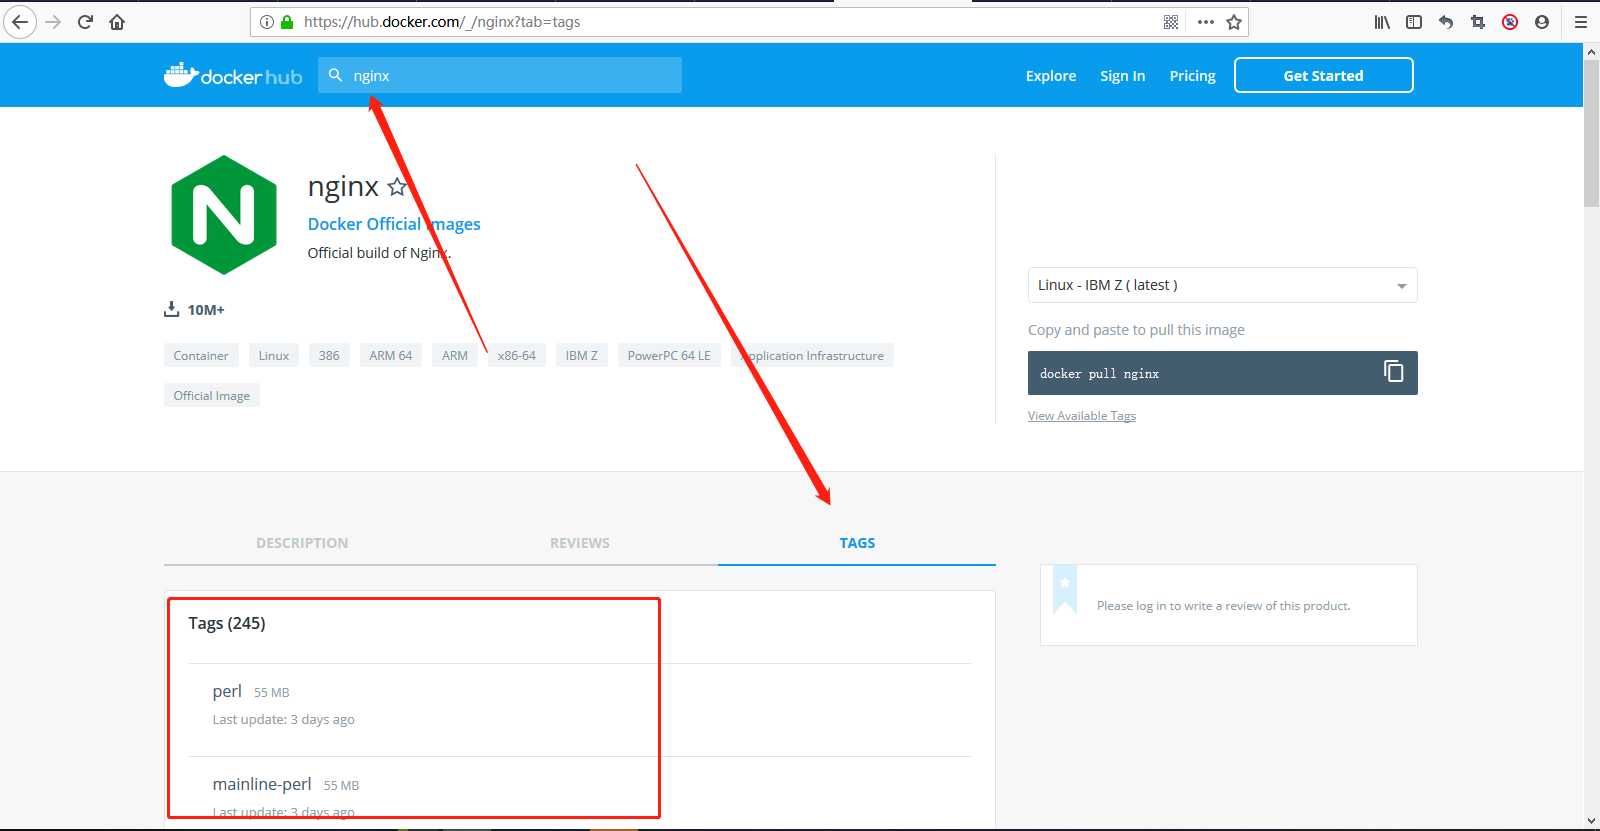
Task: Click the bookmark ribbon icon in review box
Action: click(x=1065, y=591)
